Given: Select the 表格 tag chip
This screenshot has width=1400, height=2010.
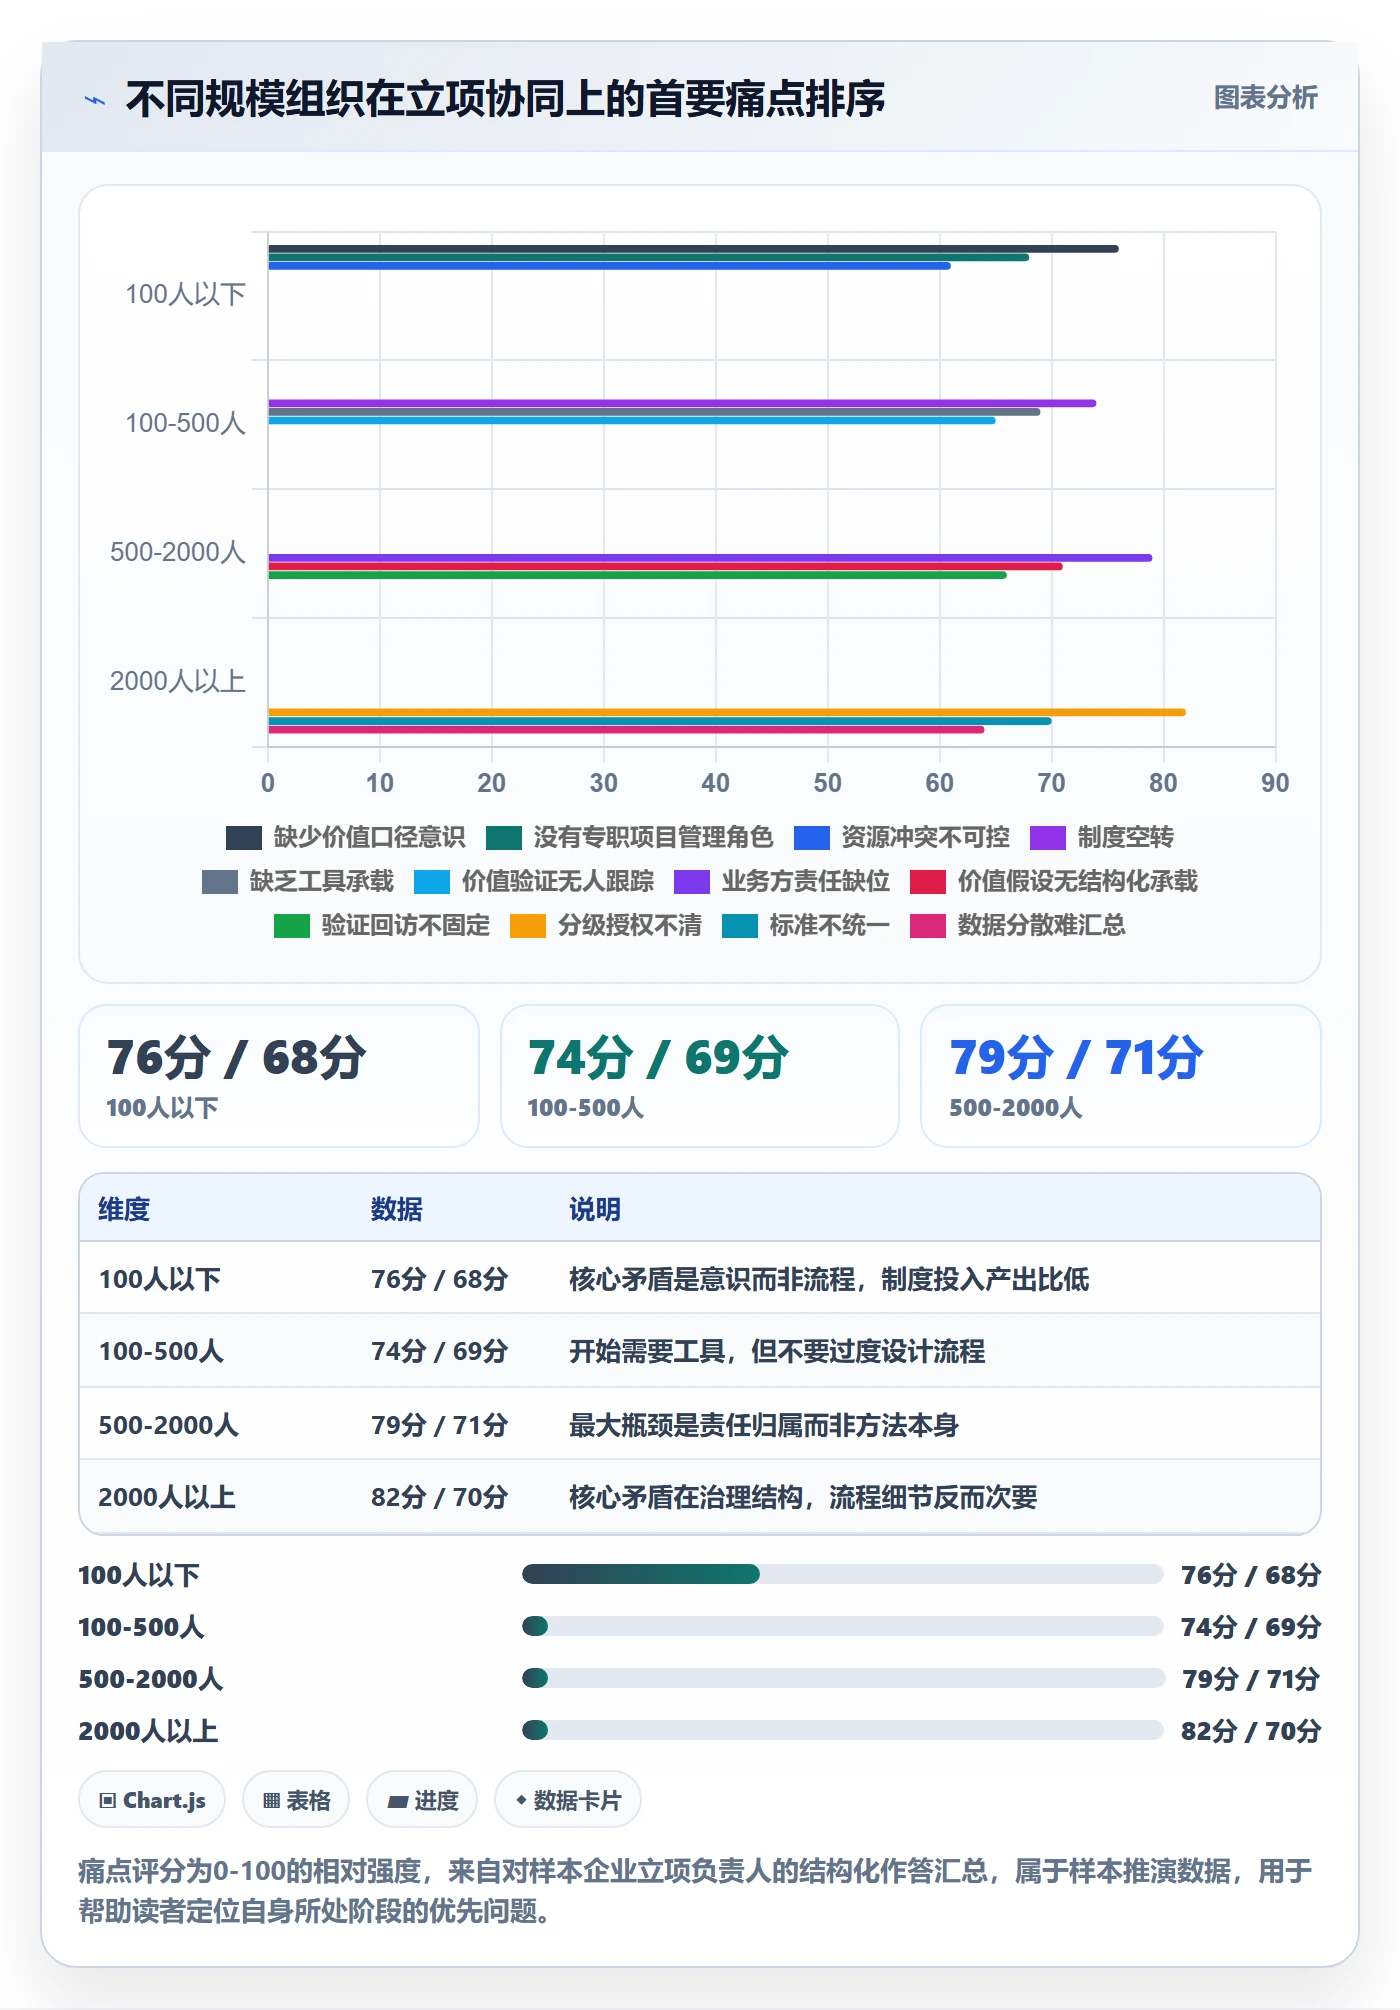Looking at the screenshot, I should pyautogui.click(x=296, y=1800).
